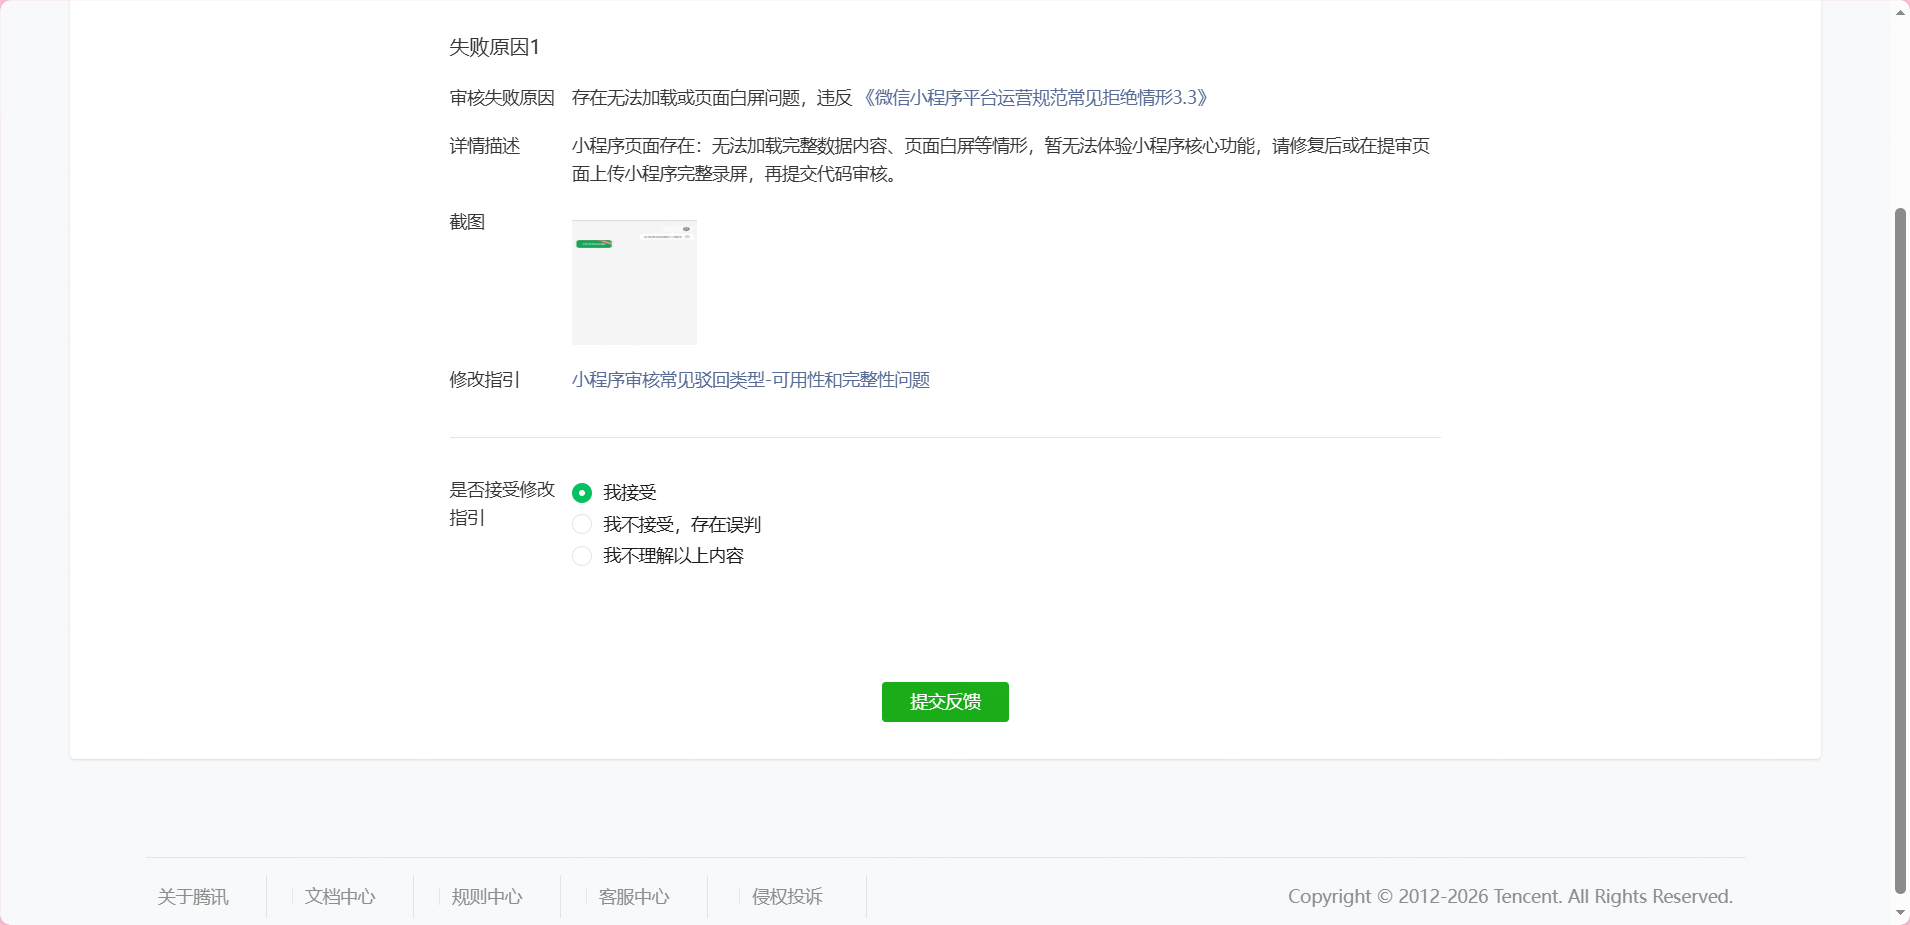Click the vertical scrollbar thumb

(x=1900, y=550)
